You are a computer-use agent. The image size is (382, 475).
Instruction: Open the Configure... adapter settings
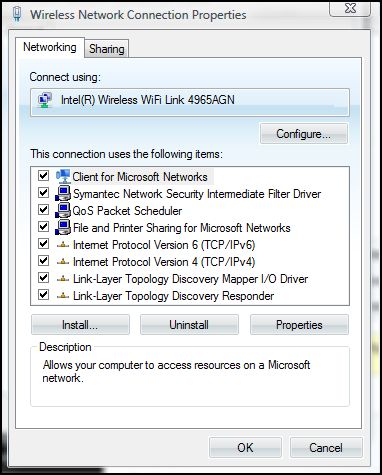coord(304,134)
